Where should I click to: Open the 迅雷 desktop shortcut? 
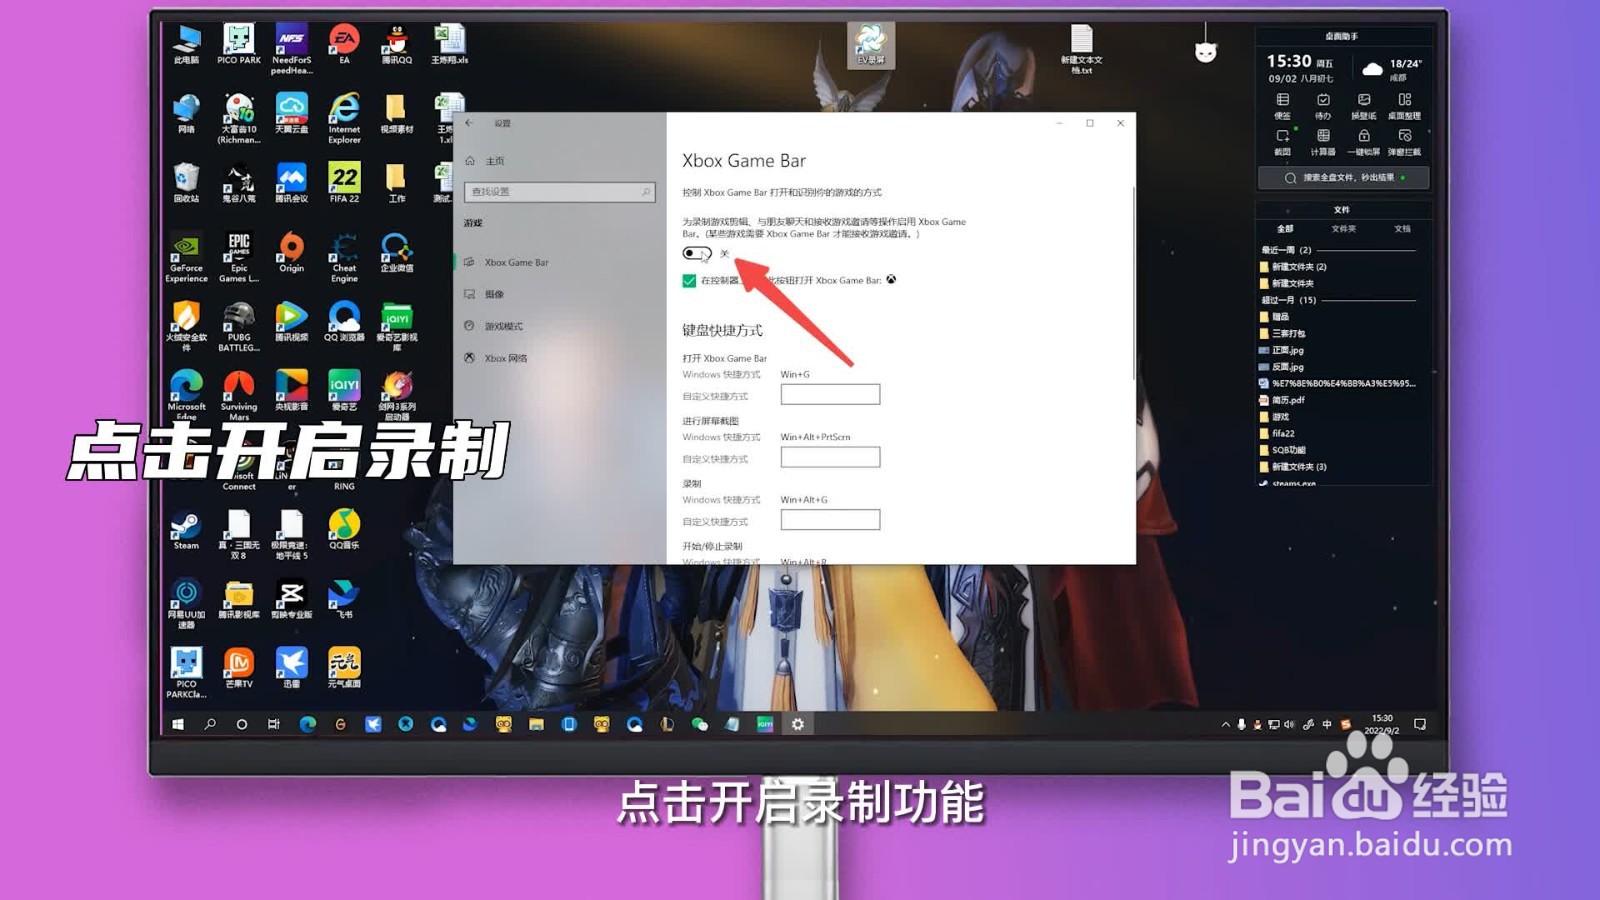tap(292, 667)
